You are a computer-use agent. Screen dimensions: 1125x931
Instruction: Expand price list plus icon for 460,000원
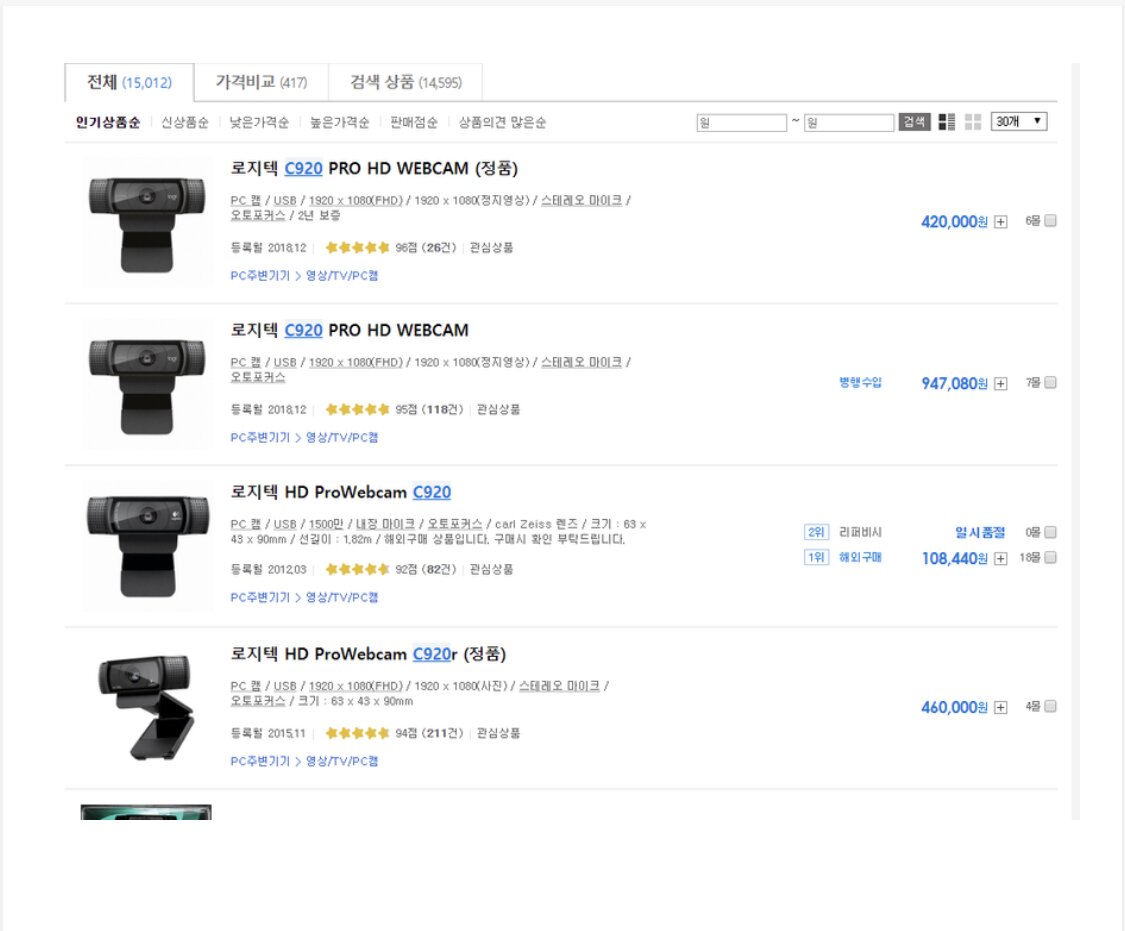click(x=1001, y=708)
